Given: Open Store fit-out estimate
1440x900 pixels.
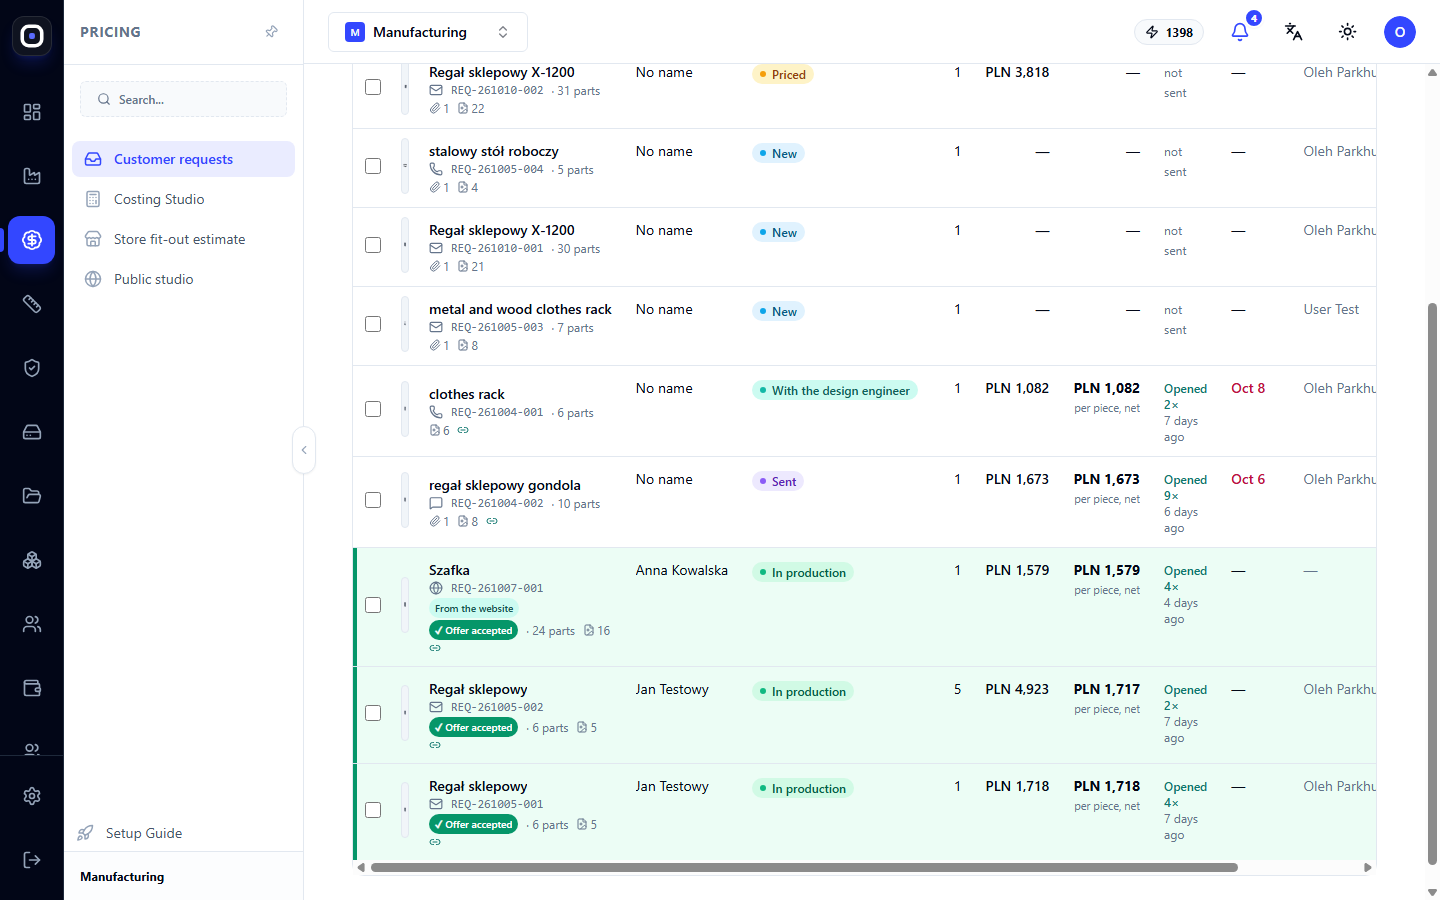Looking at the screenshot, I should coord(184,239).
